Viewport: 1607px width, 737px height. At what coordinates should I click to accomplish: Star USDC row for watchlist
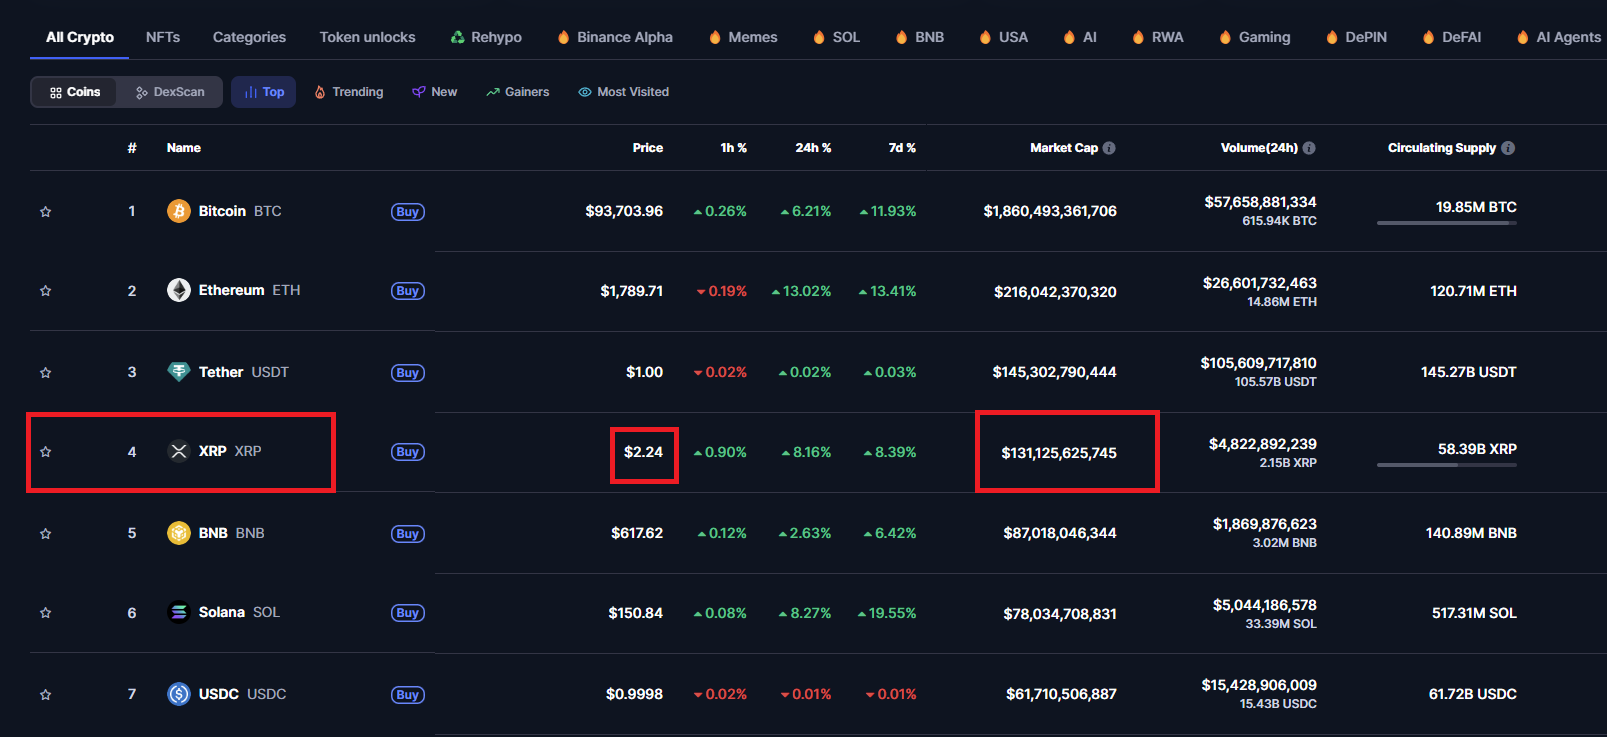(45, 695)
